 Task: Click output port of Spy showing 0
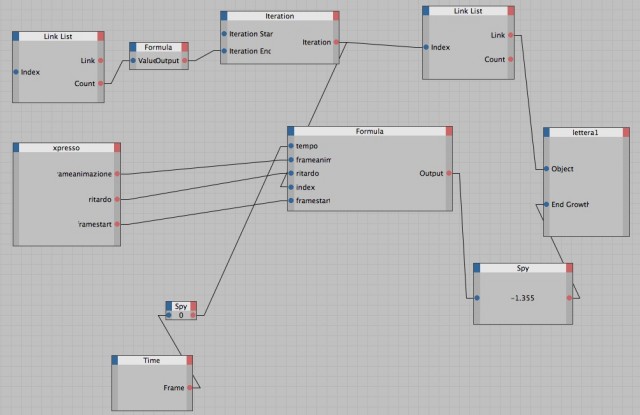coord(193,315)
